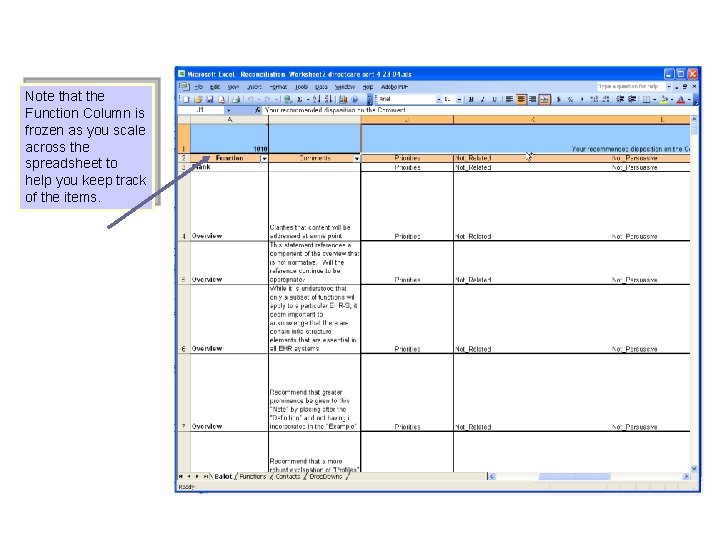Click the New workbook icon
Screen dimensions: 720x540
click(x=186, y=99)
